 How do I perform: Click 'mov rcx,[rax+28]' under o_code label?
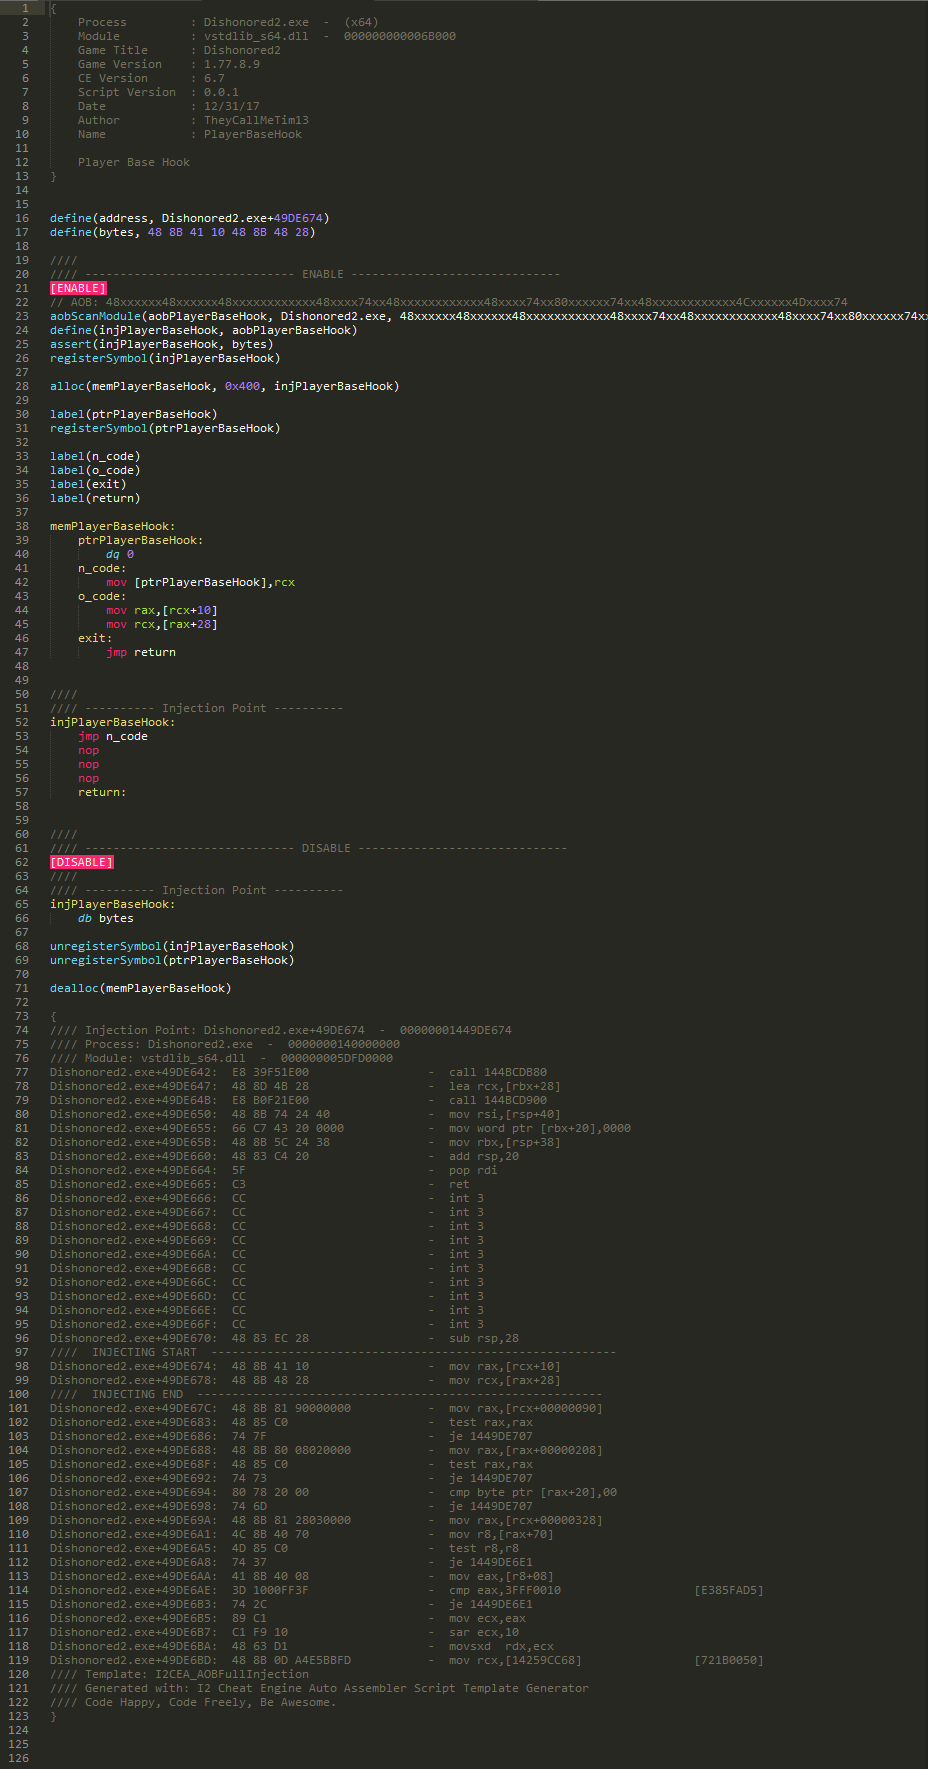[162, 624]
